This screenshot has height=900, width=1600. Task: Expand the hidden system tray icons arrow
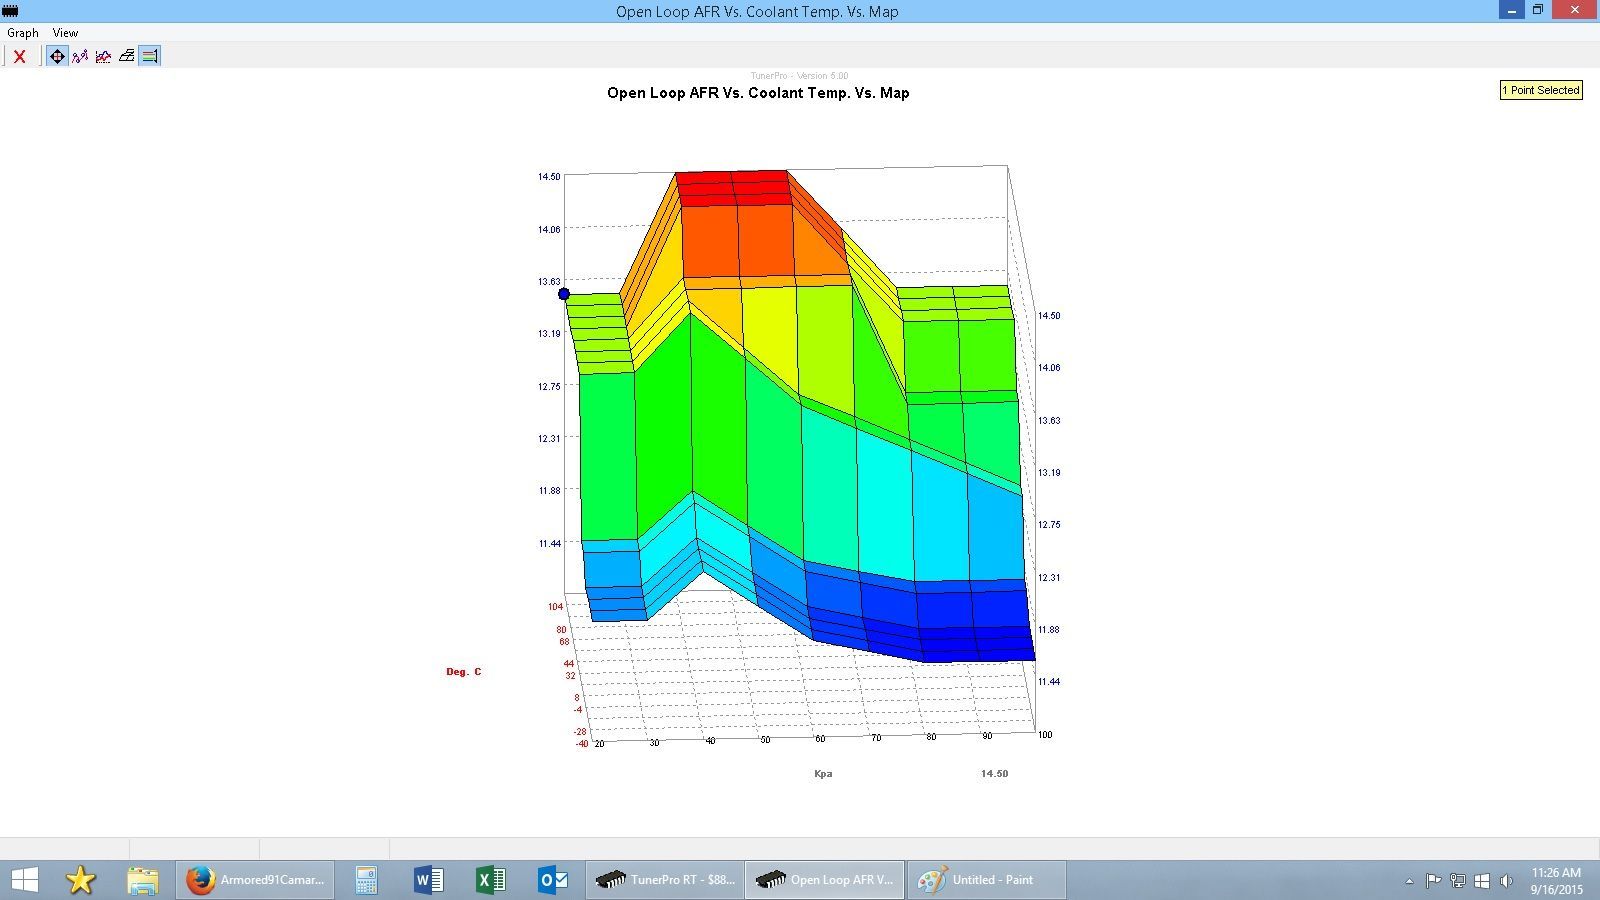pyautogui.click(x=1409, y=881)
